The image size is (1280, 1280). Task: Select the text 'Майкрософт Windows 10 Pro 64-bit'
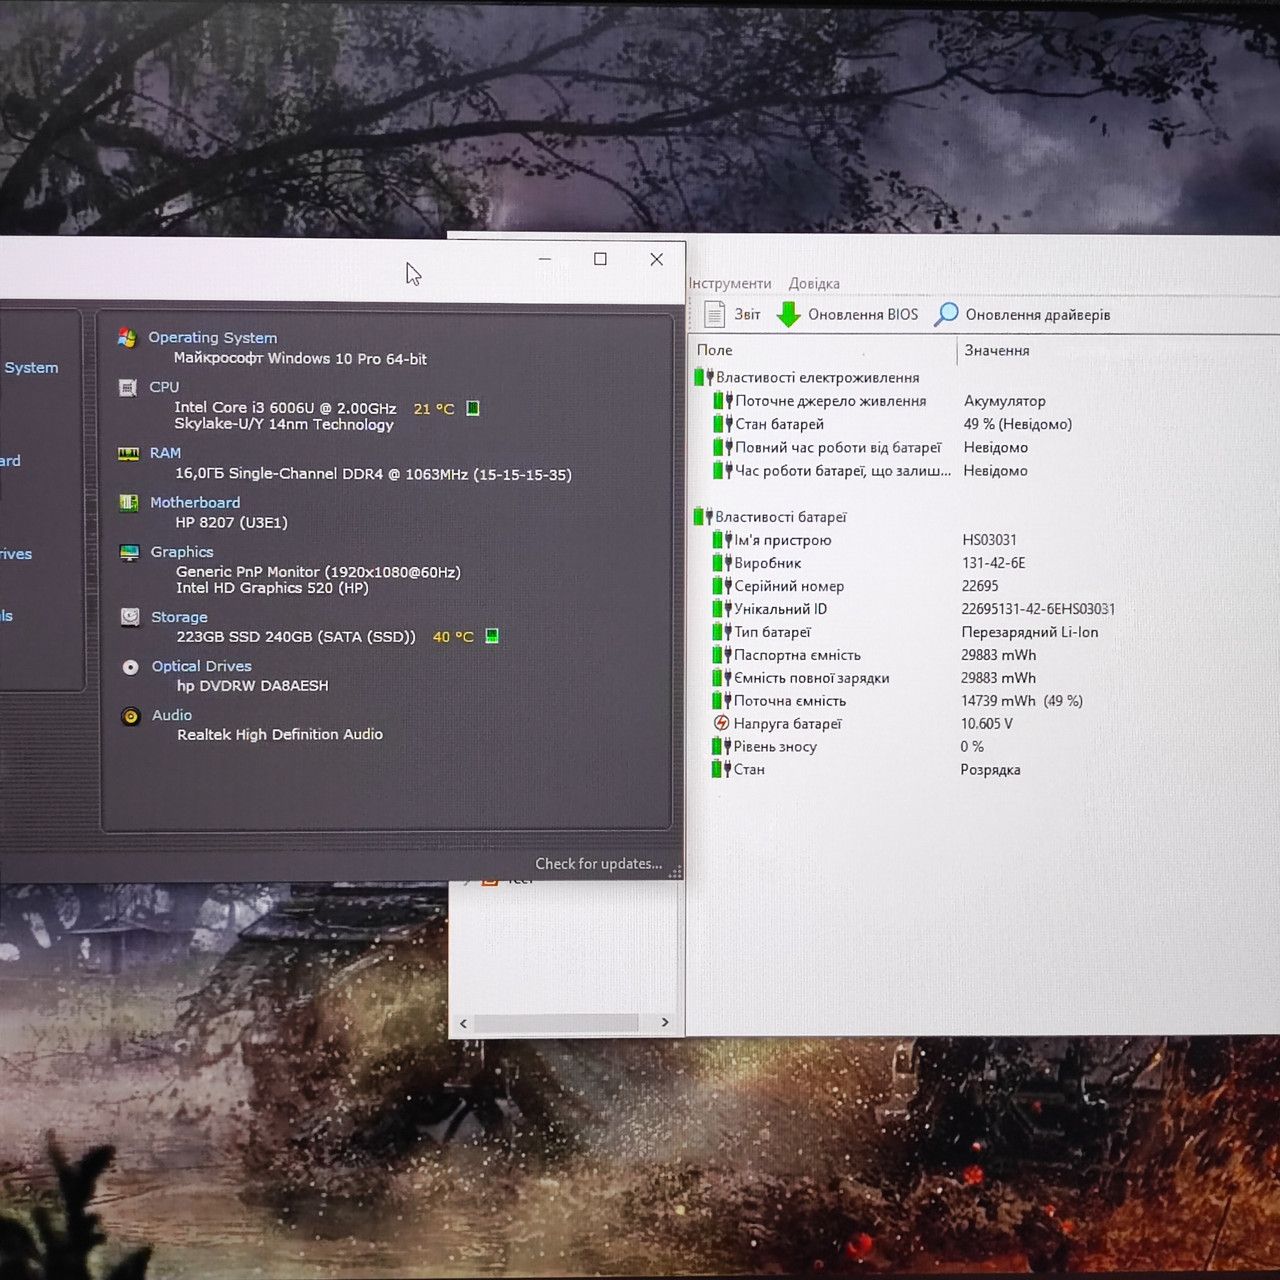300,358
